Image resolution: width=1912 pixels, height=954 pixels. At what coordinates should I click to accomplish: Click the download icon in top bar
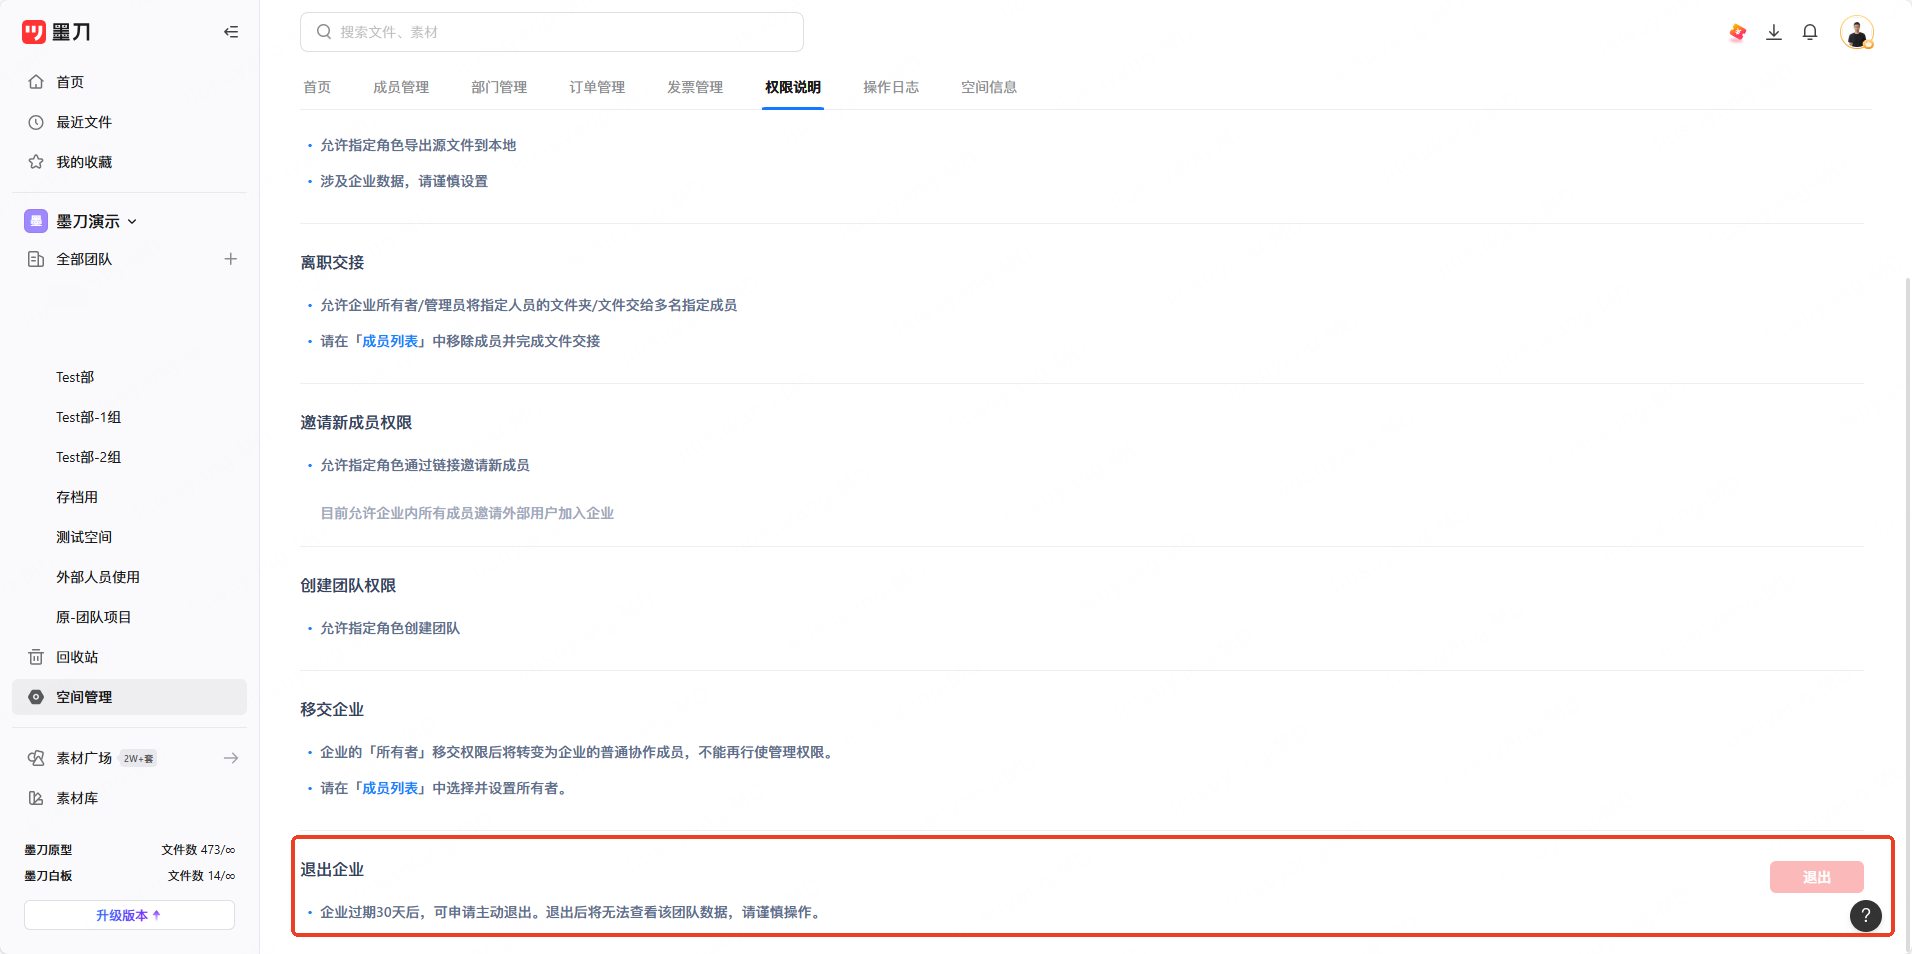coord(1774,32)
